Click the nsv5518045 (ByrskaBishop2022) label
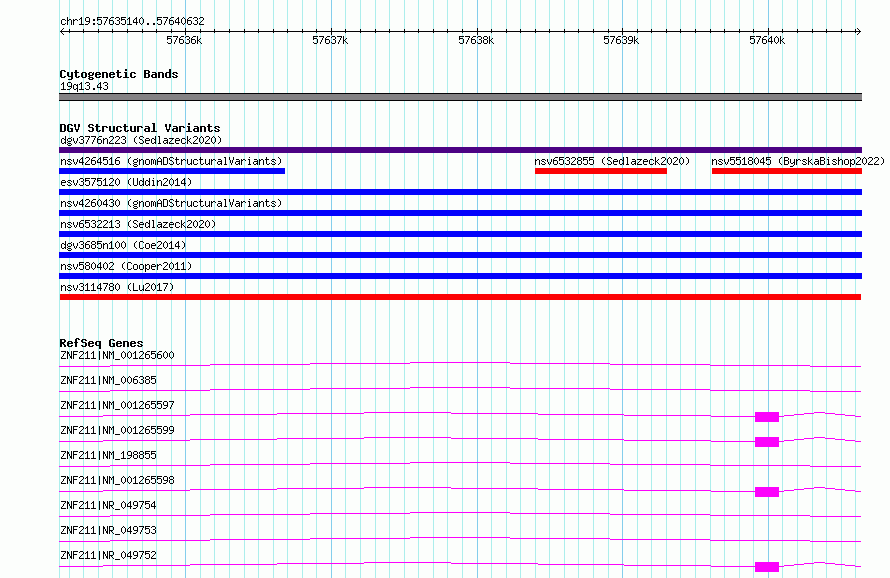 click(x=797, y=161)
